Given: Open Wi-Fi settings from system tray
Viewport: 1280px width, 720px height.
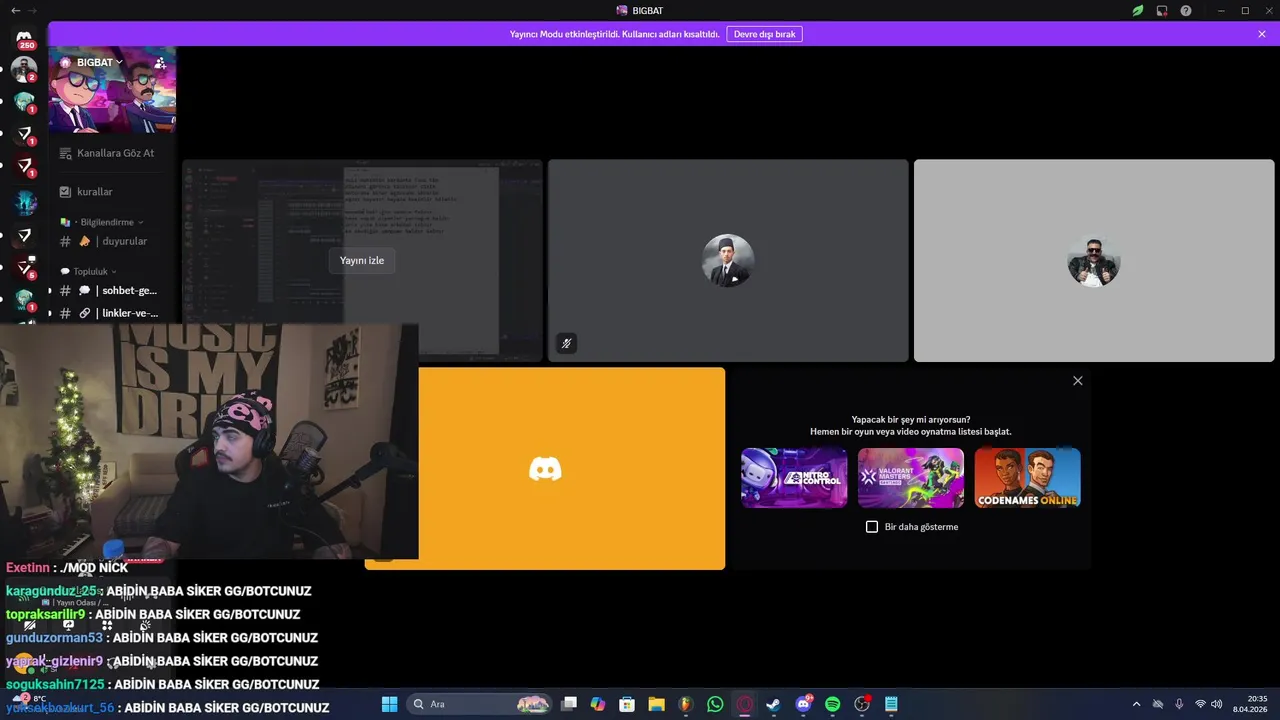Looking at the screenshot, I should (x=1201, y=704).
